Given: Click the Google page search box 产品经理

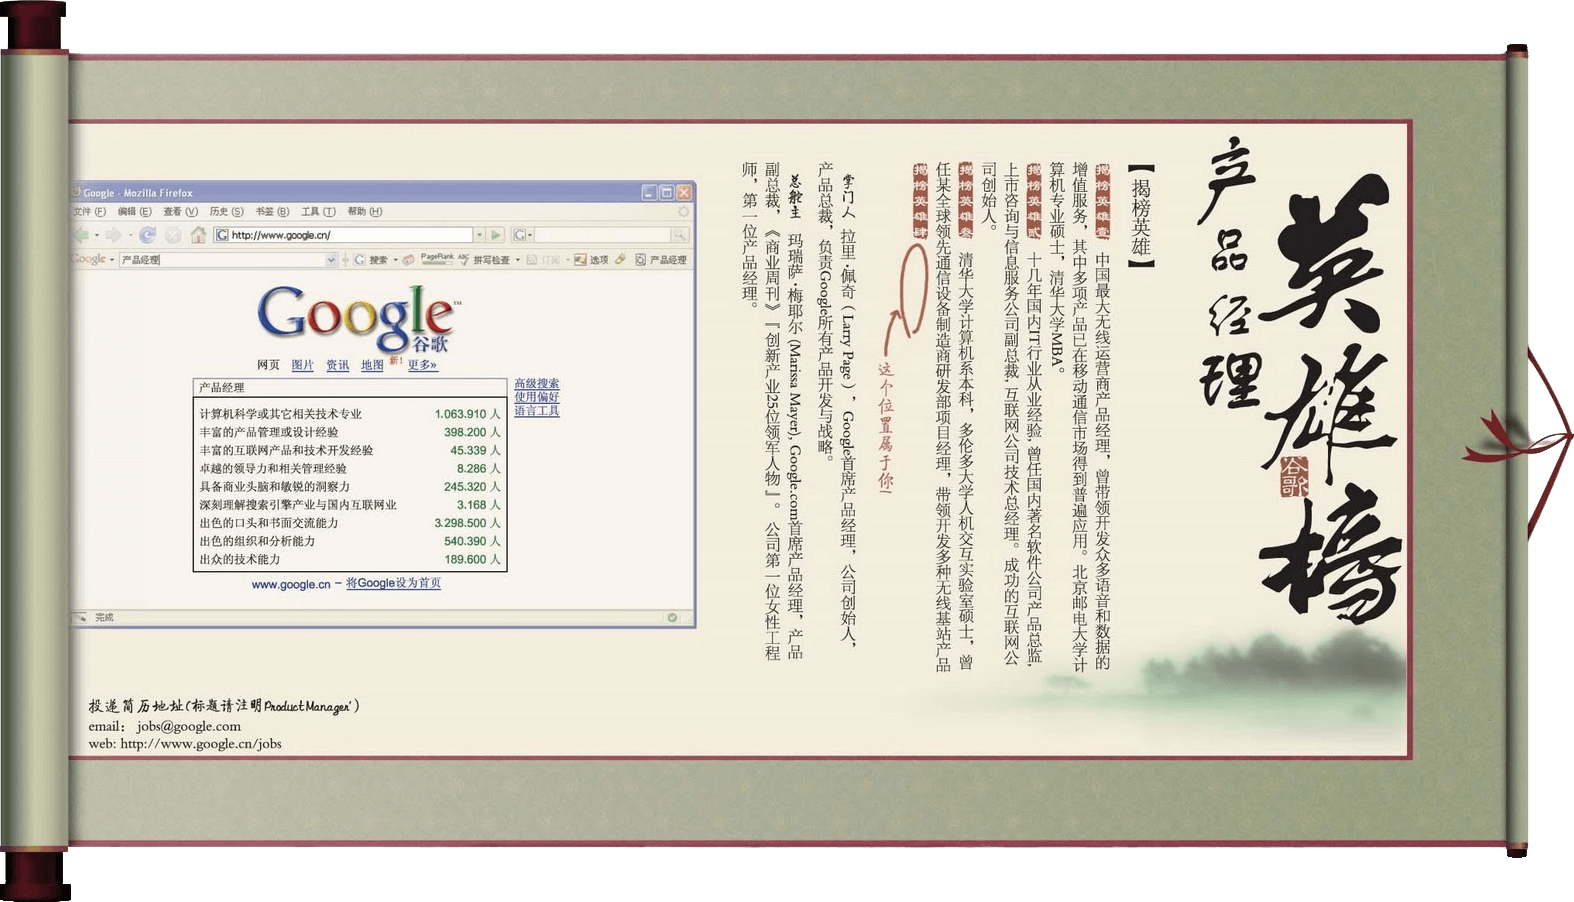Looking at the screenshot, I should pos(350,387).
